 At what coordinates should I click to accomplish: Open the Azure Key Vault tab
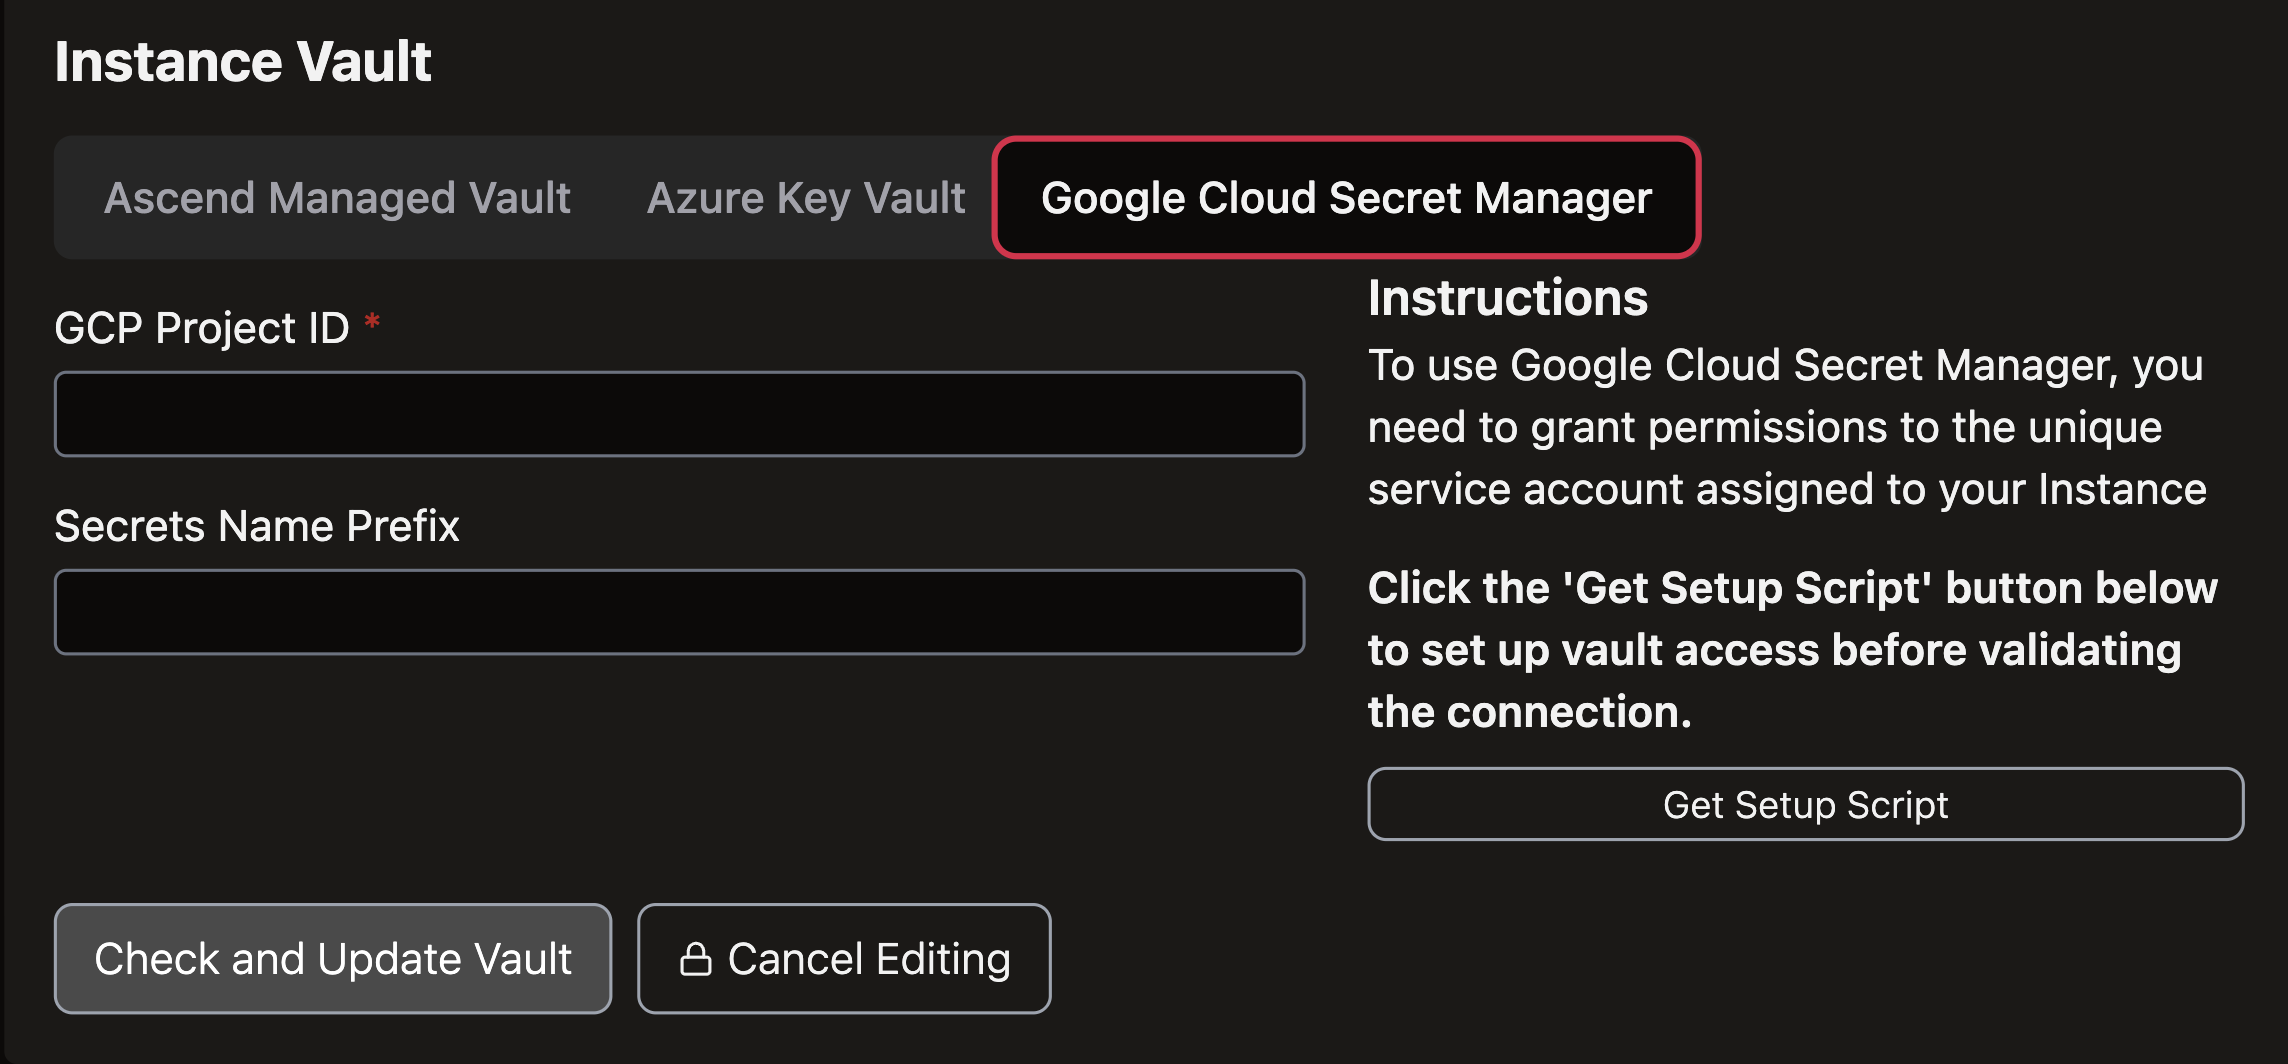[x=806, y=198]
